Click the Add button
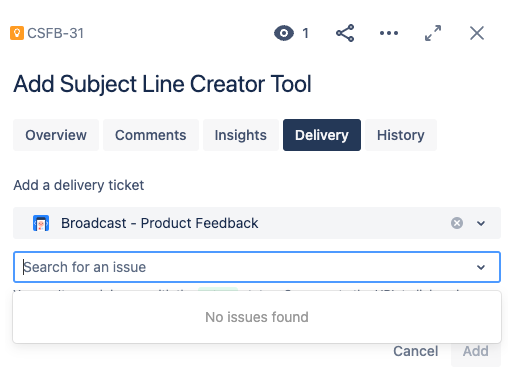The width and height of the screenshot is (508, 383). pos(476,351)
